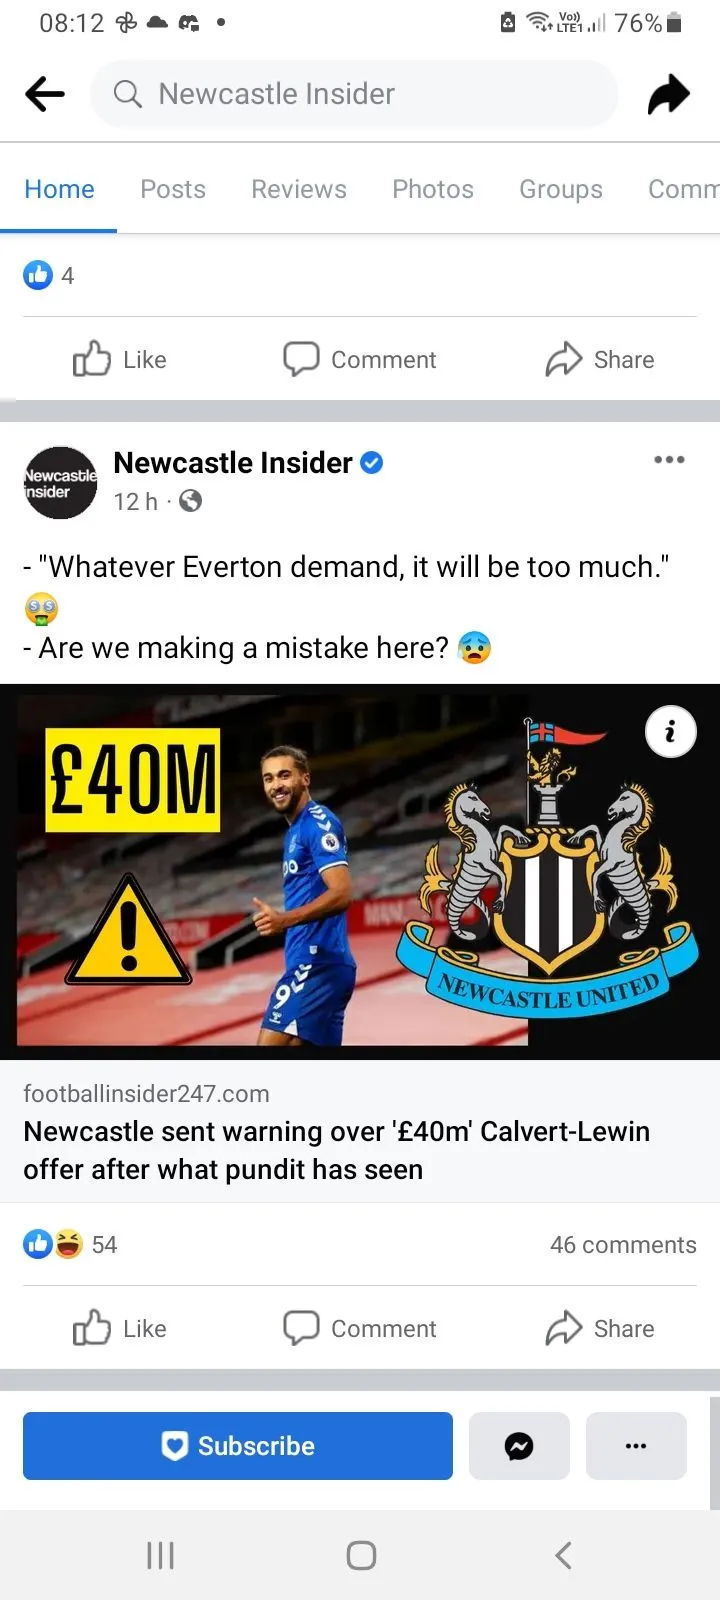This screenshot has width=720, height=1600.
Task: Like the upper post with 4 reactions
Action: coord(120,359)
